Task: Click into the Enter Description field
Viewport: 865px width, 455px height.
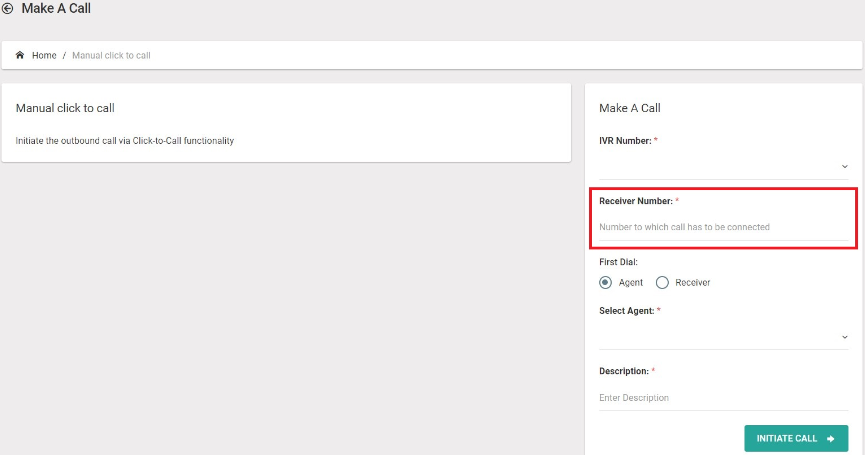Action: 723,398
